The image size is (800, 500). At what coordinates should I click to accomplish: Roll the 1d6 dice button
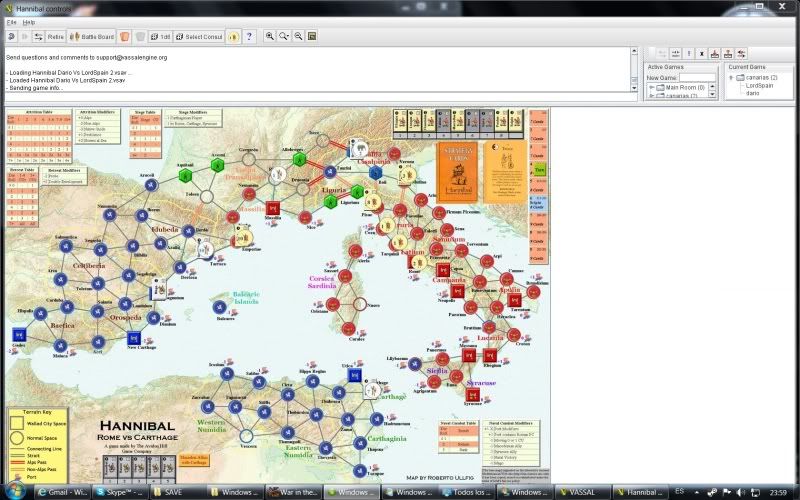[160, 36]
